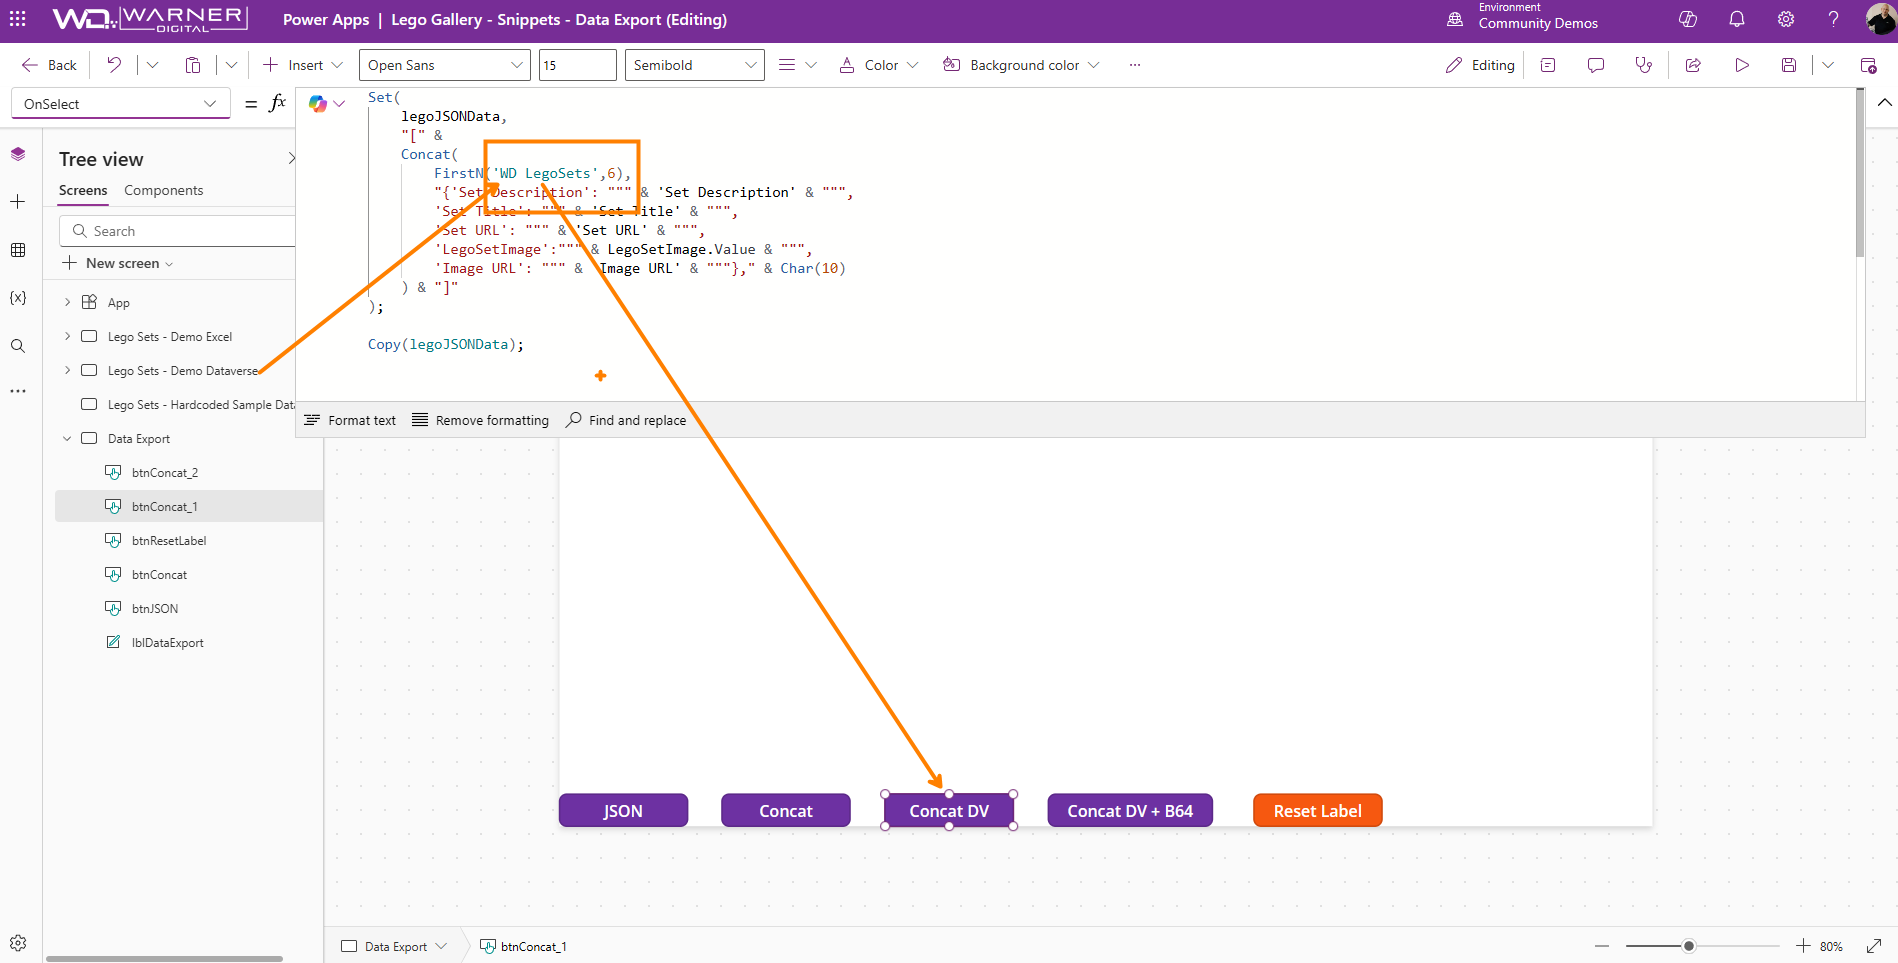
Task: Click the Insert plus sidebar icon
Action: coord(18,202)
